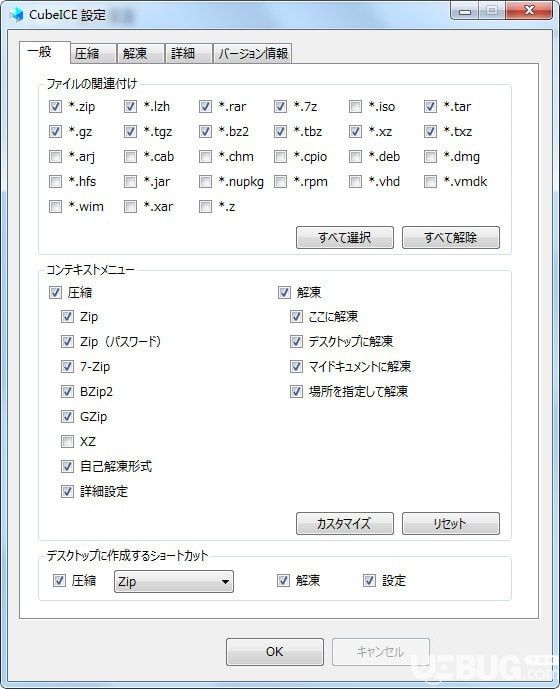Enable the *.vmdk file association
Image resolution: width=560 pixels, height=689 pixels.
coord(430,181)
